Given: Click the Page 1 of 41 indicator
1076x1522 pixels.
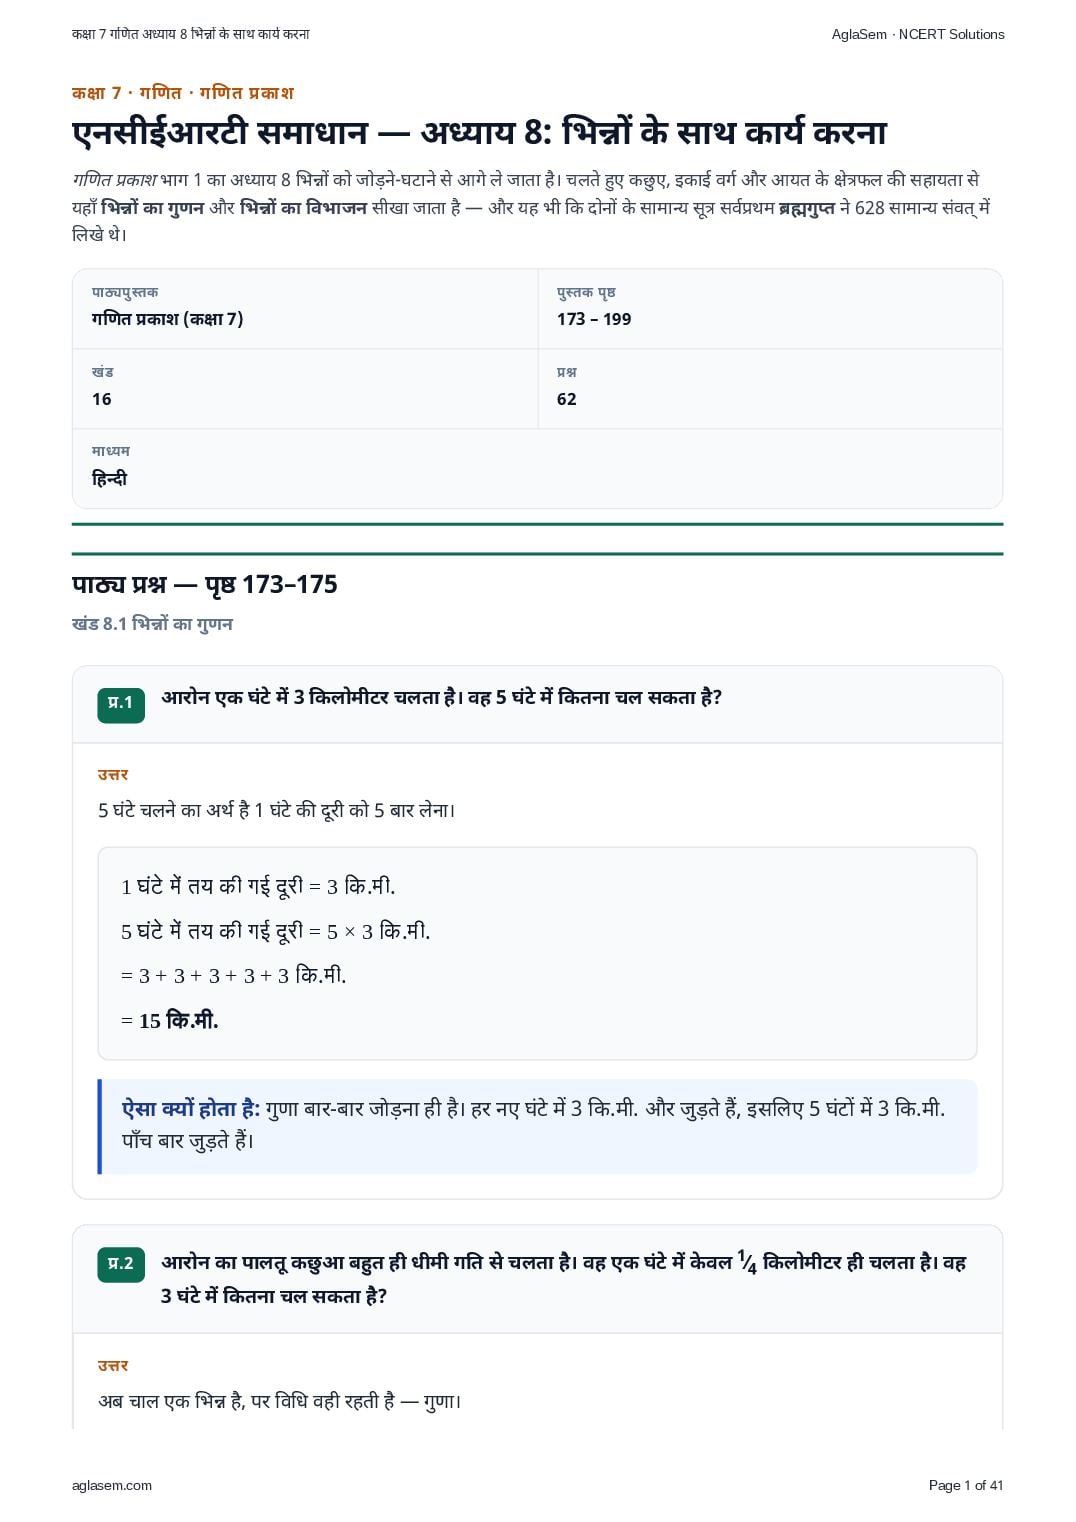Looking at the screenshot, I should click(x=966, y=1485).
